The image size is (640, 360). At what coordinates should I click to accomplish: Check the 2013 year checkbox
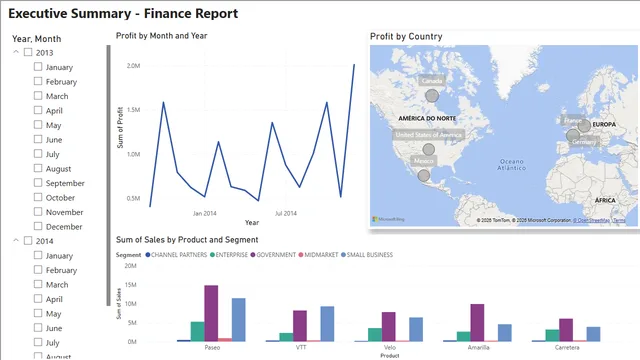pyautogui.click(x=28, y=52)
